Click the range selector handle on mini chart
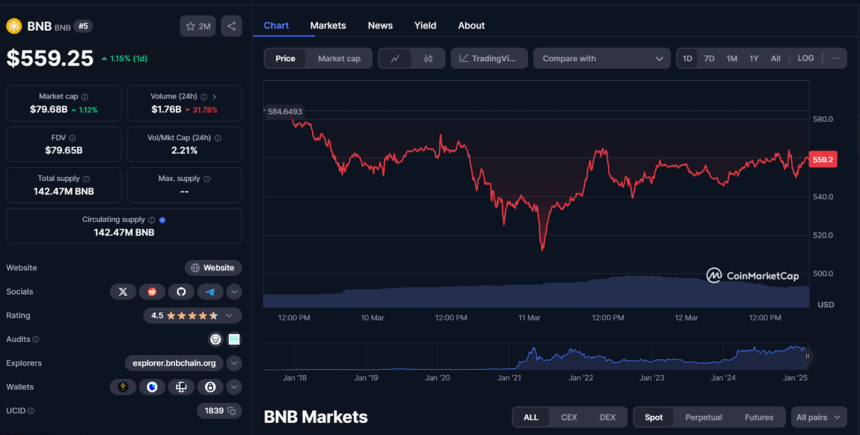This screenshot has height=435, width=860. tap(807, 357)
